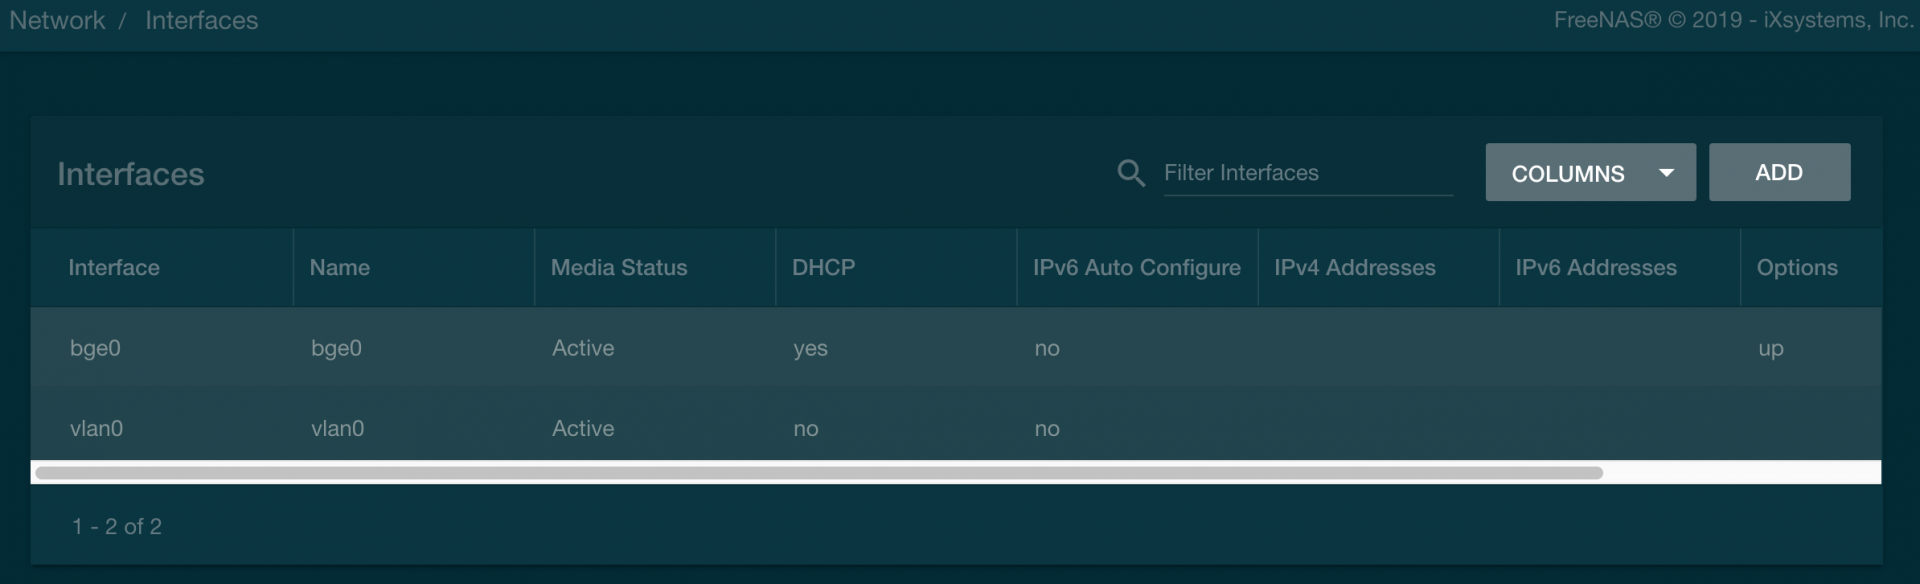Select the bge0 cell in Interface column

(95, 348)
